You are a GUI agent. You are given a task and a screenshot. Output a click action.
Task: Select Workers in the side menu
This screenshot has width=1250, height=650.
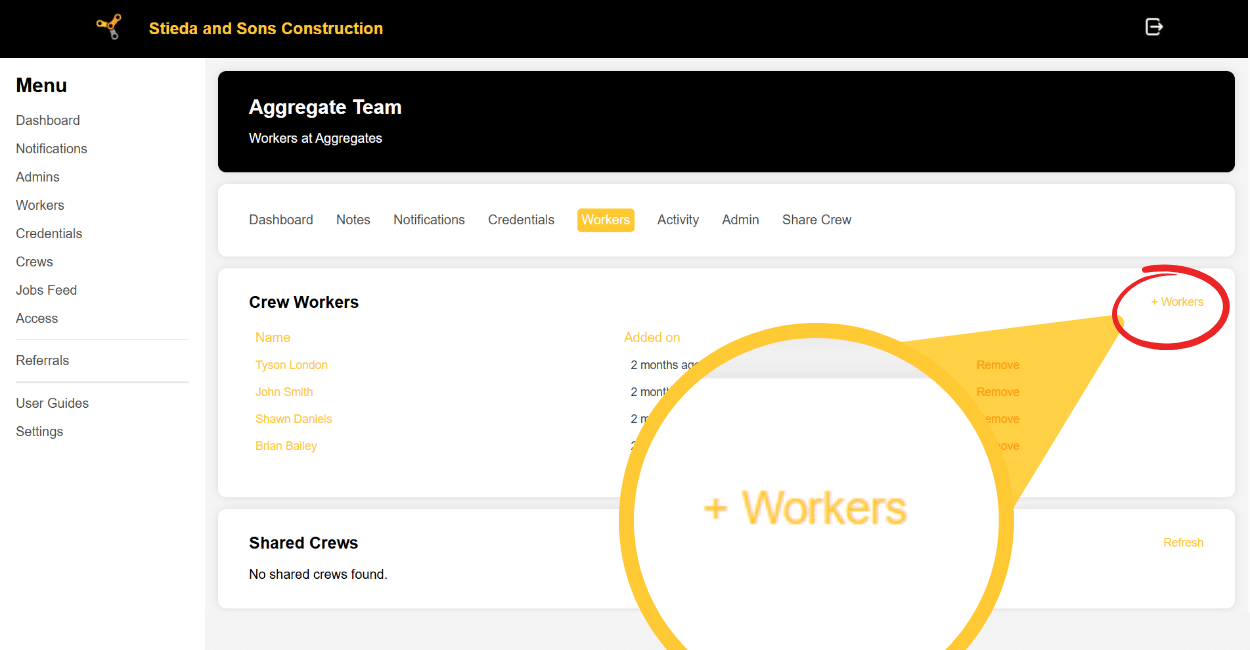pos(40,205)
